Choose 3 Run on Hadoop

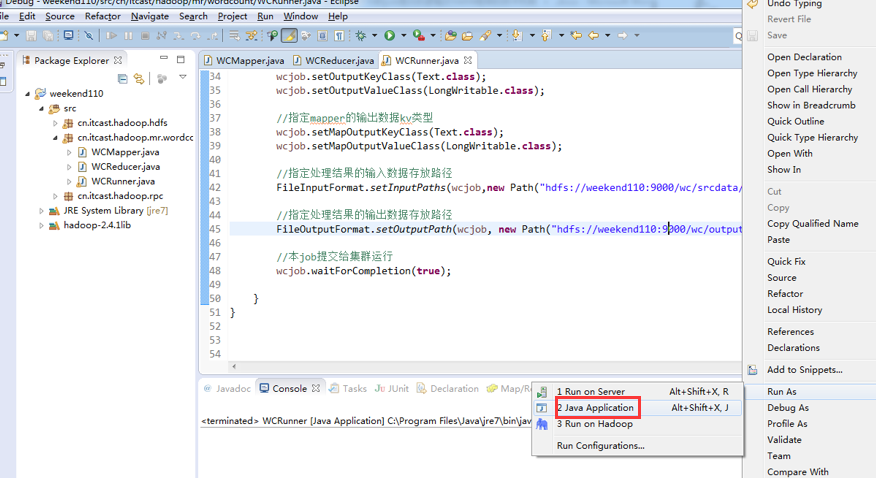click(638, 424)
